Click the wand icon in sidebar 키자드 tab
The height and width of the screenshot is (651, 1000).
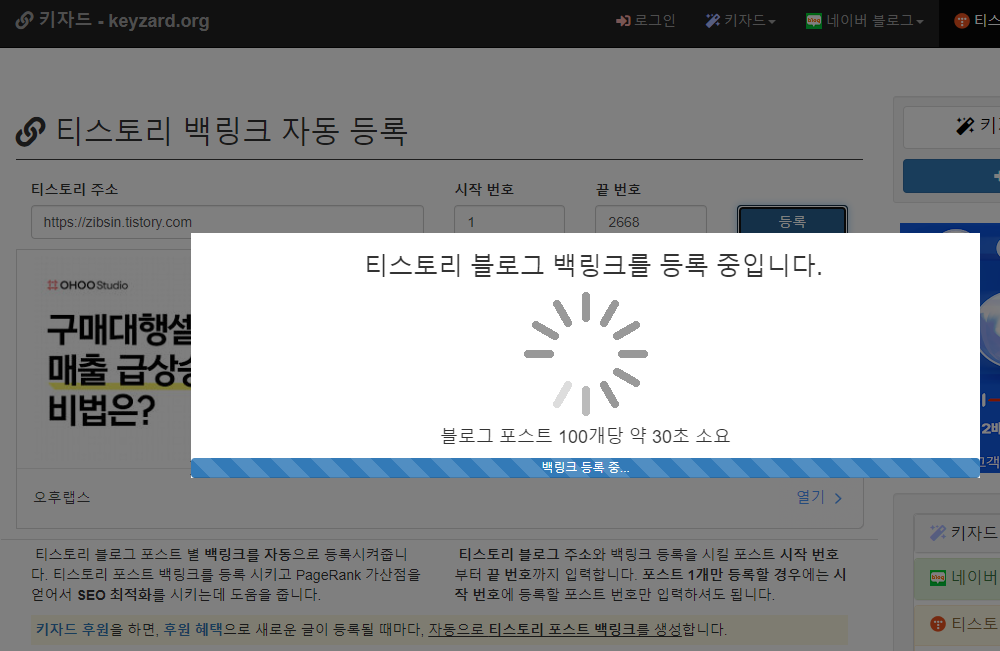[x=938, y=533]
